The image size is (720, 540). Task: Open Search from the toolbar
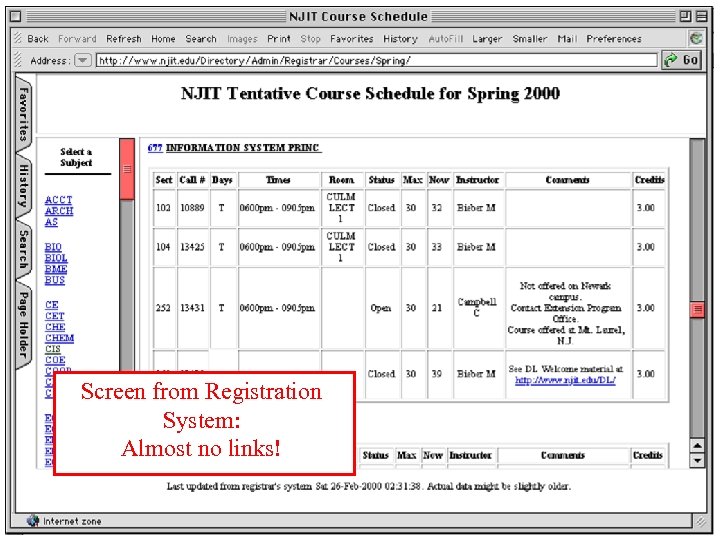click(x=201, y=39)
